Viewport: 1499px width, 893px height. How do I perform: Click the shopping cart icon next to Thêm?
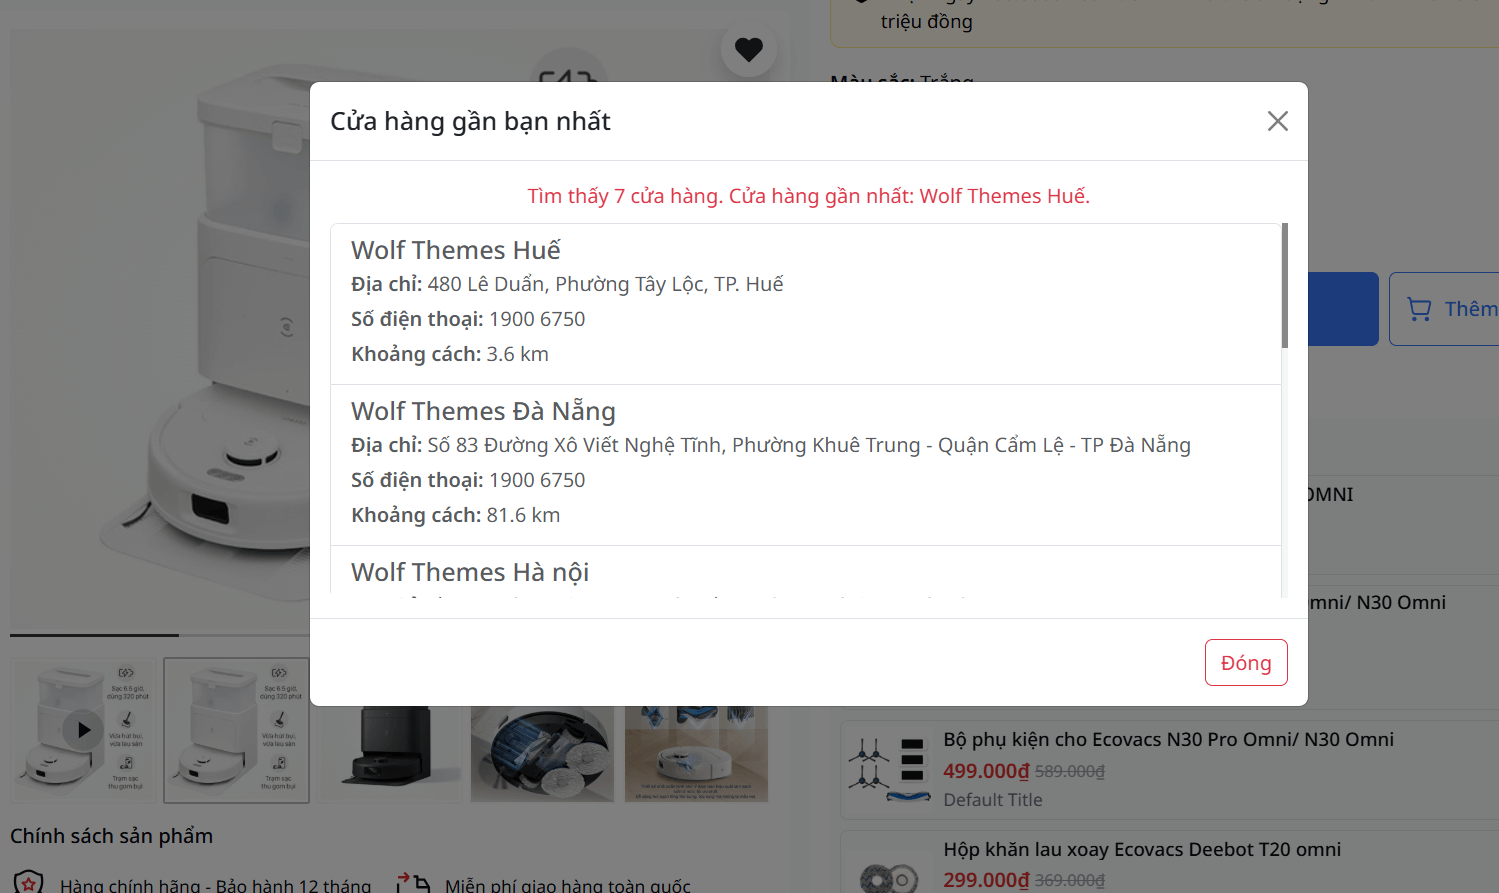(1419, 309)
